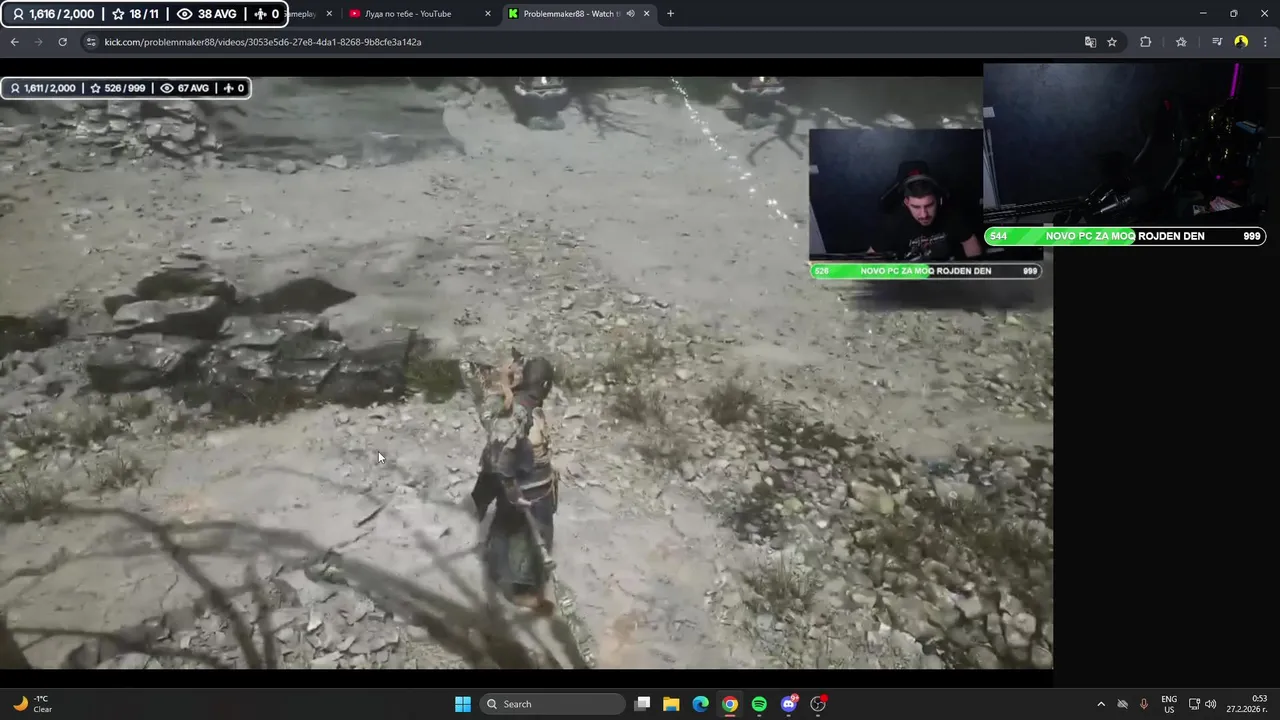Click the camera-off tray icon
Screen dimensions: 1280x720
coord(1122,704)
